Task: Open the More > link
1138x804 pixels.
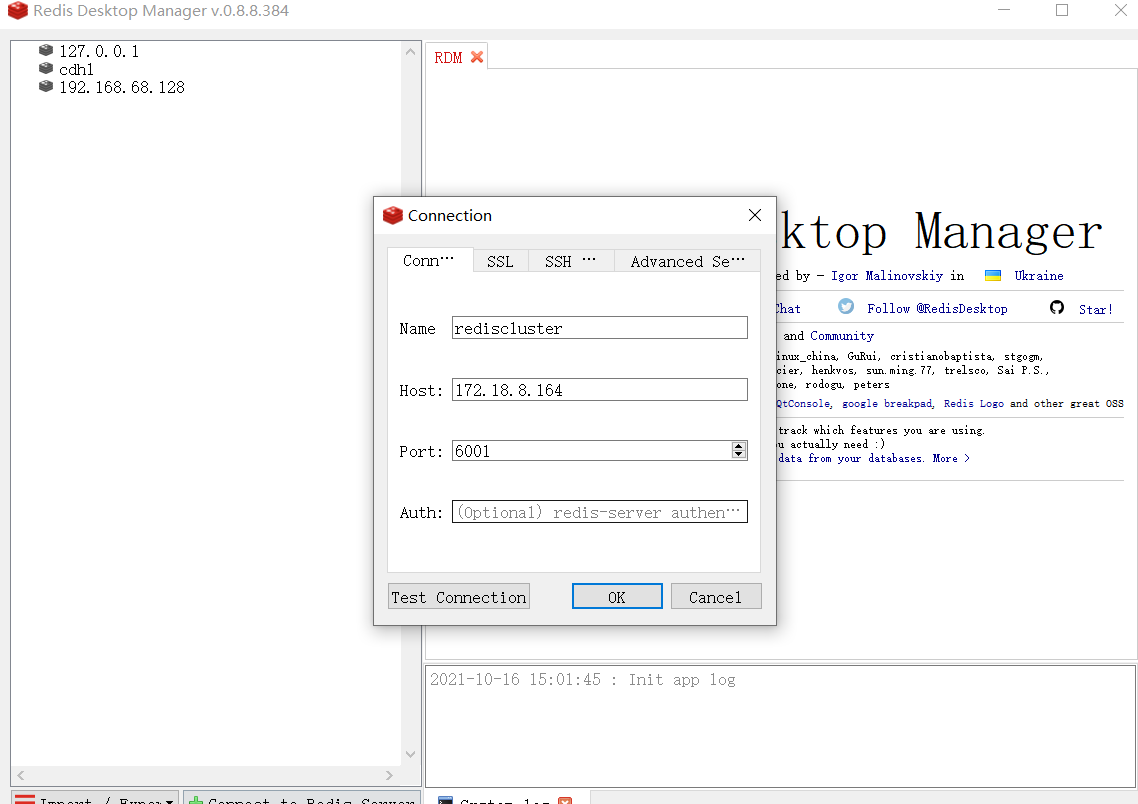Action: click(x=951, y=459)
